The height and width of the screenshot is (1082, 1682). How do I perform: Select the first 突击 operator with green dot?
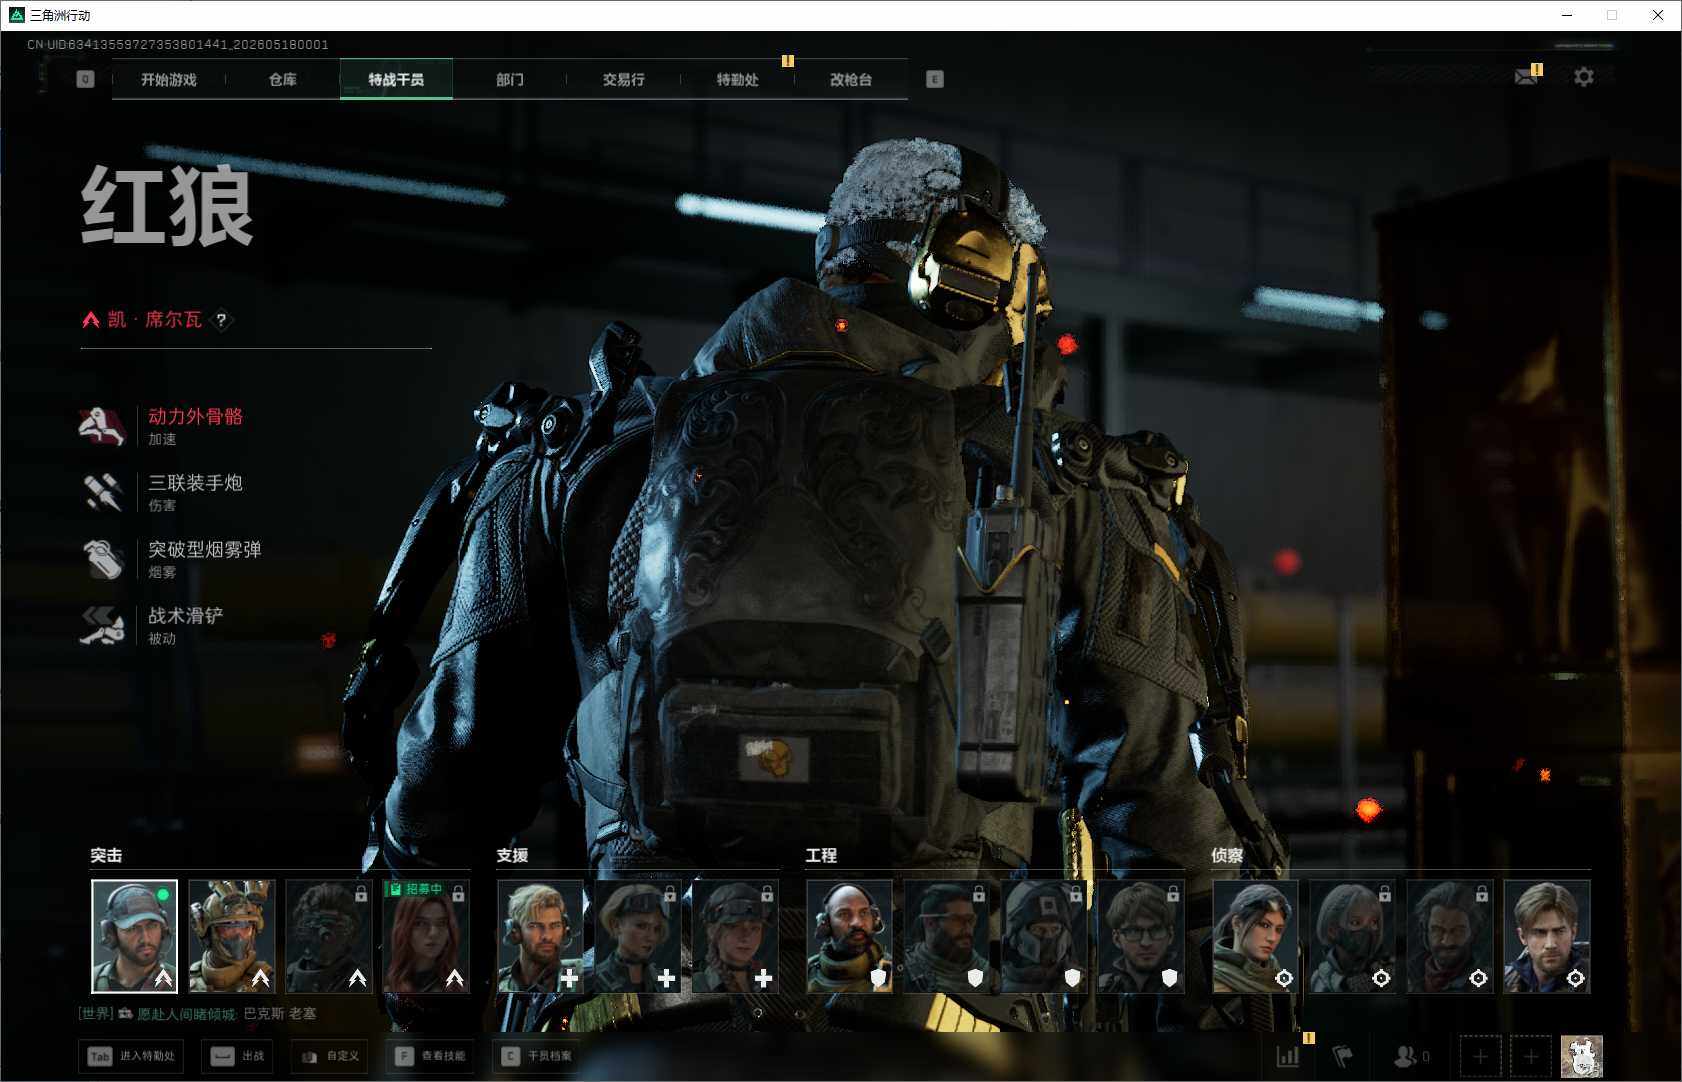pos(134,936)
